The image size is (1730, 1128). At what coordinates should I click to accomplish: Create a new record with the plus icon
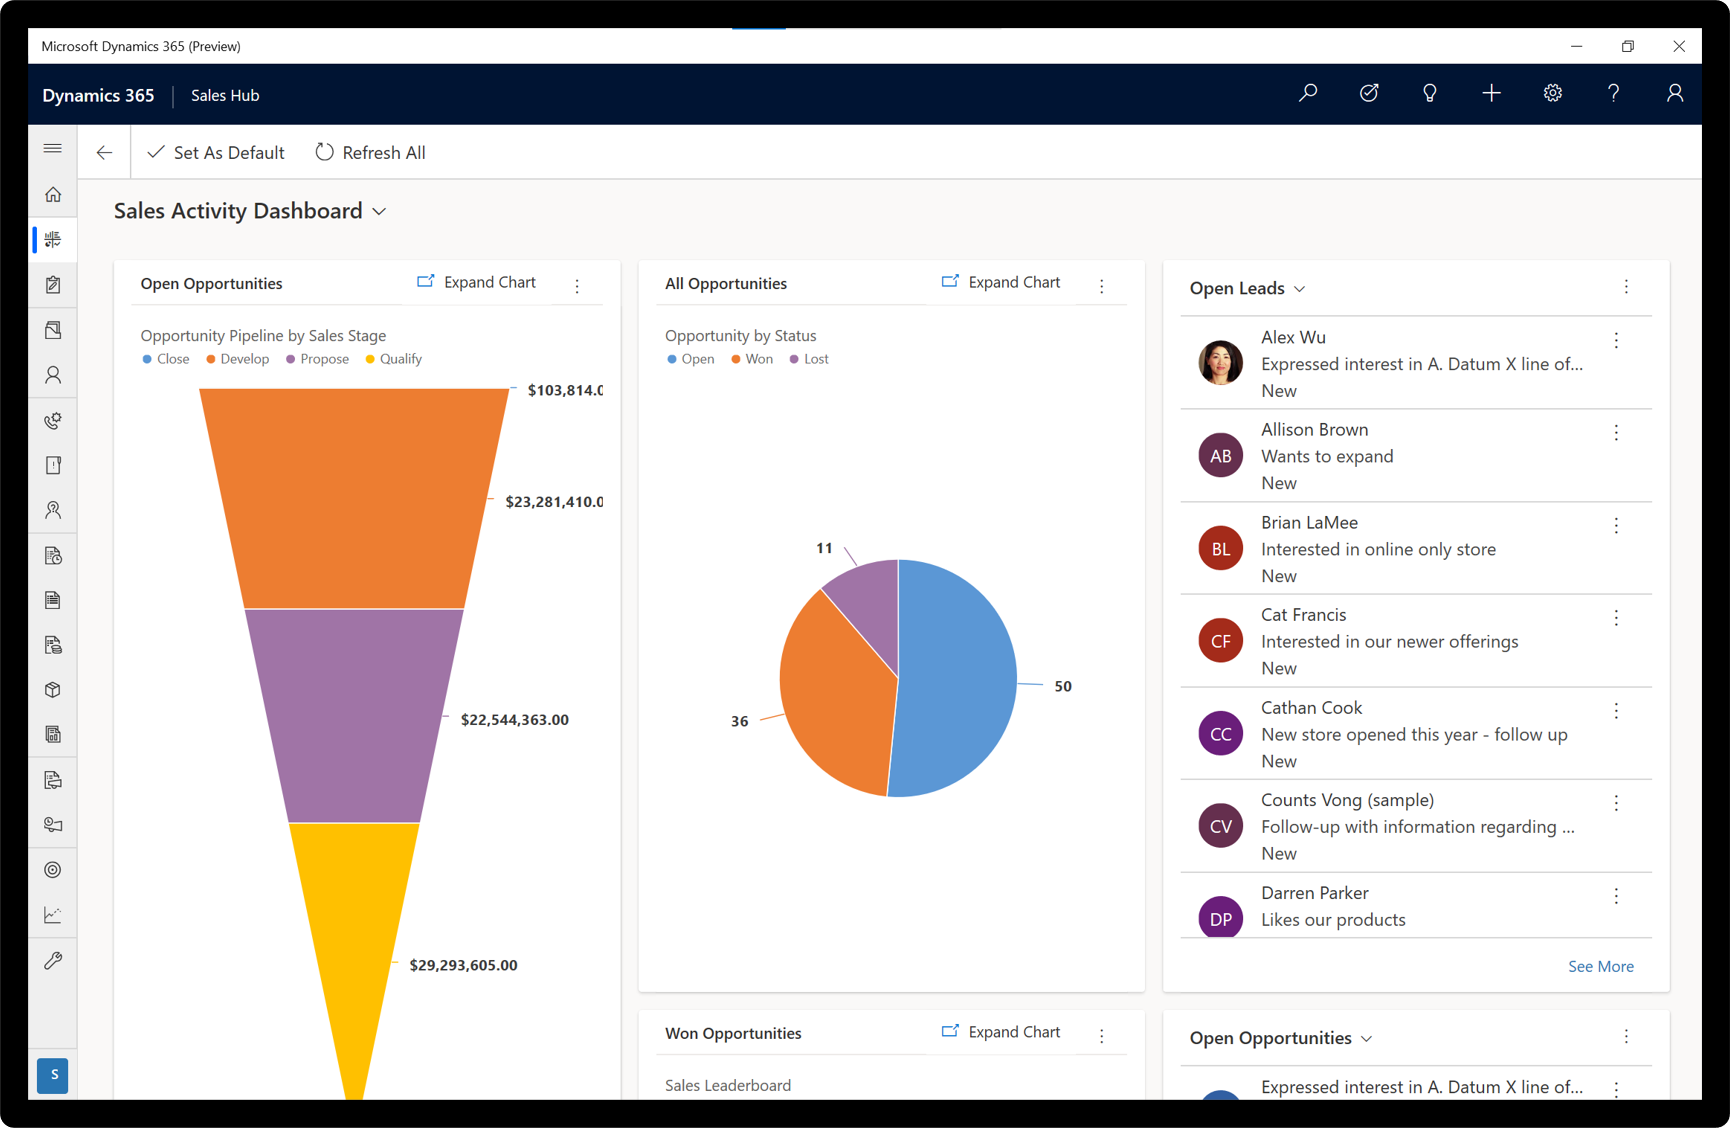point(1491,93)
